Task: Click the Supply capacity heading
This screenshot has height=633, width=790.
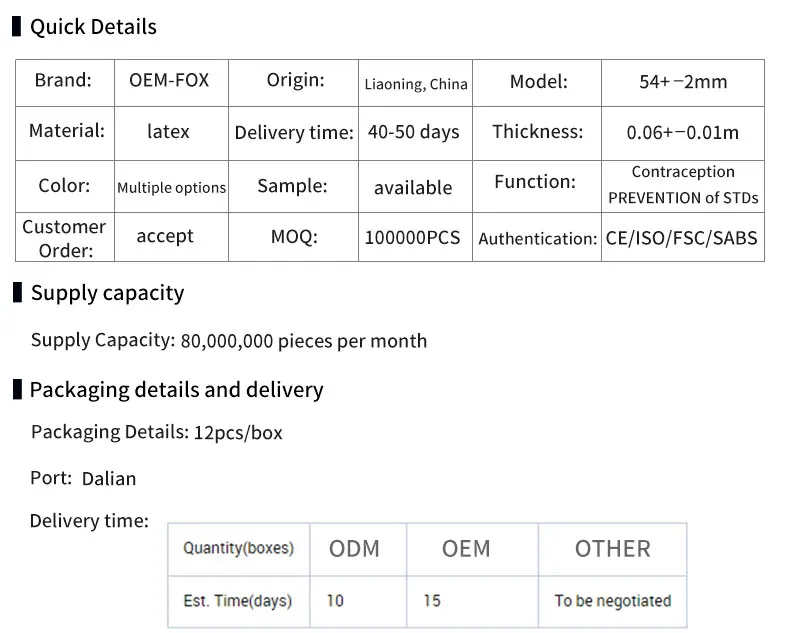Action: [x=107, y=293]
